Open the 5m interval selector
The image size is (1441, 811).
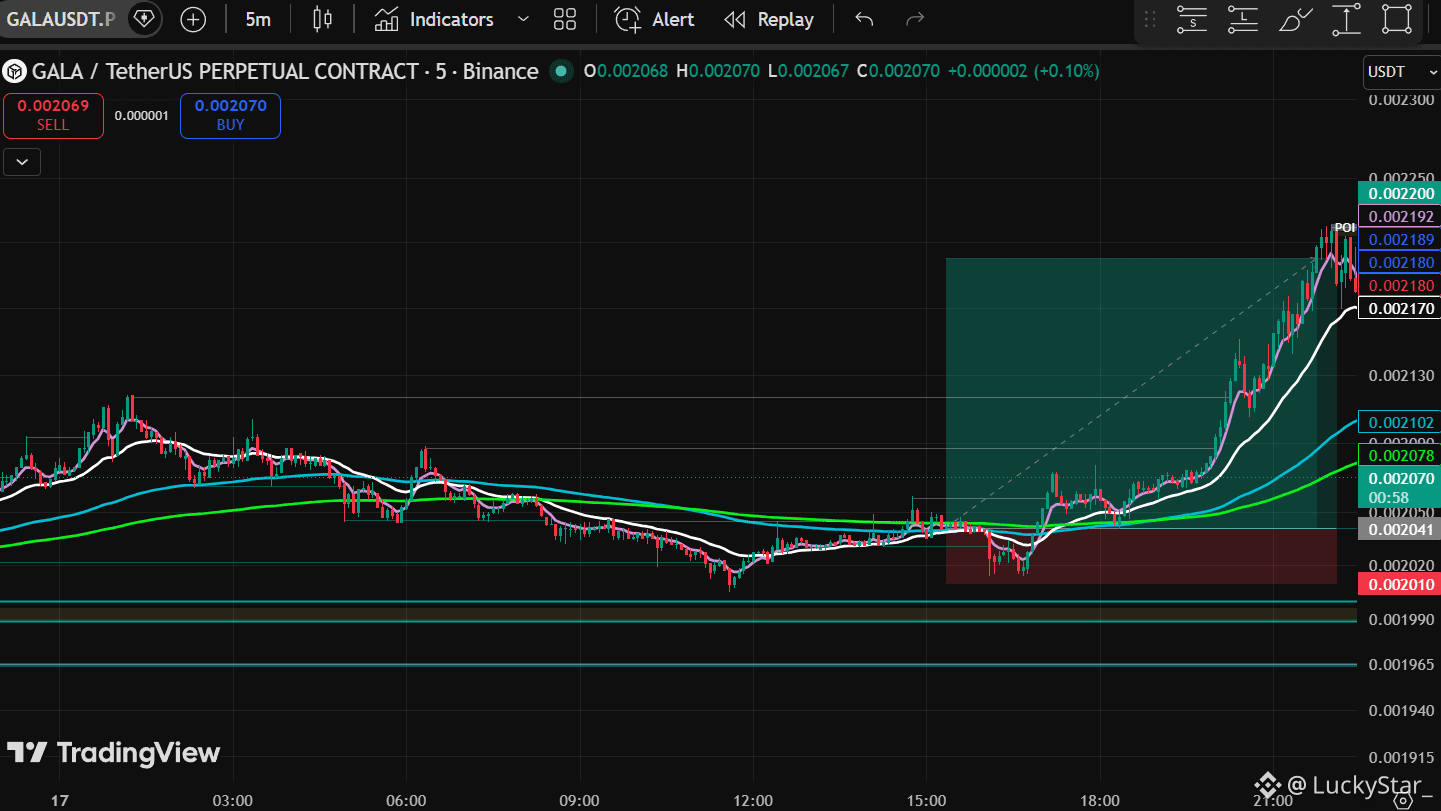click(x=258, y=19)
